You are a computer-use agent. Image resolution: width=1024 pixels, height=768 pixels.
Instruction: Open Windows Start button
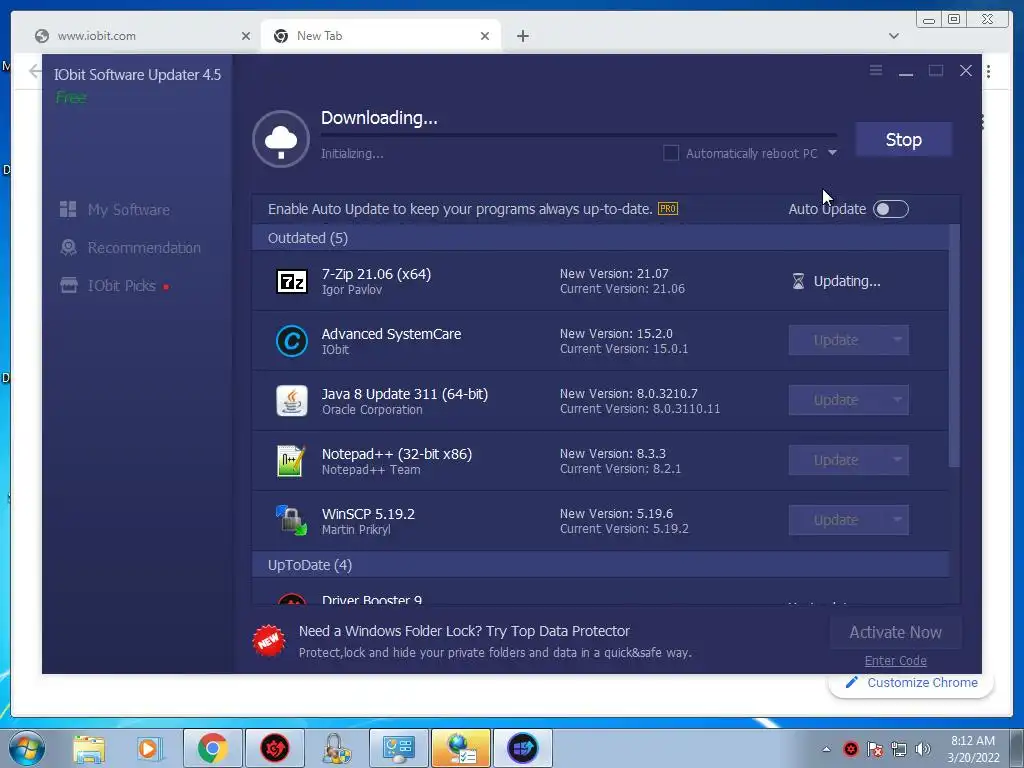click(x=27, y=748)
